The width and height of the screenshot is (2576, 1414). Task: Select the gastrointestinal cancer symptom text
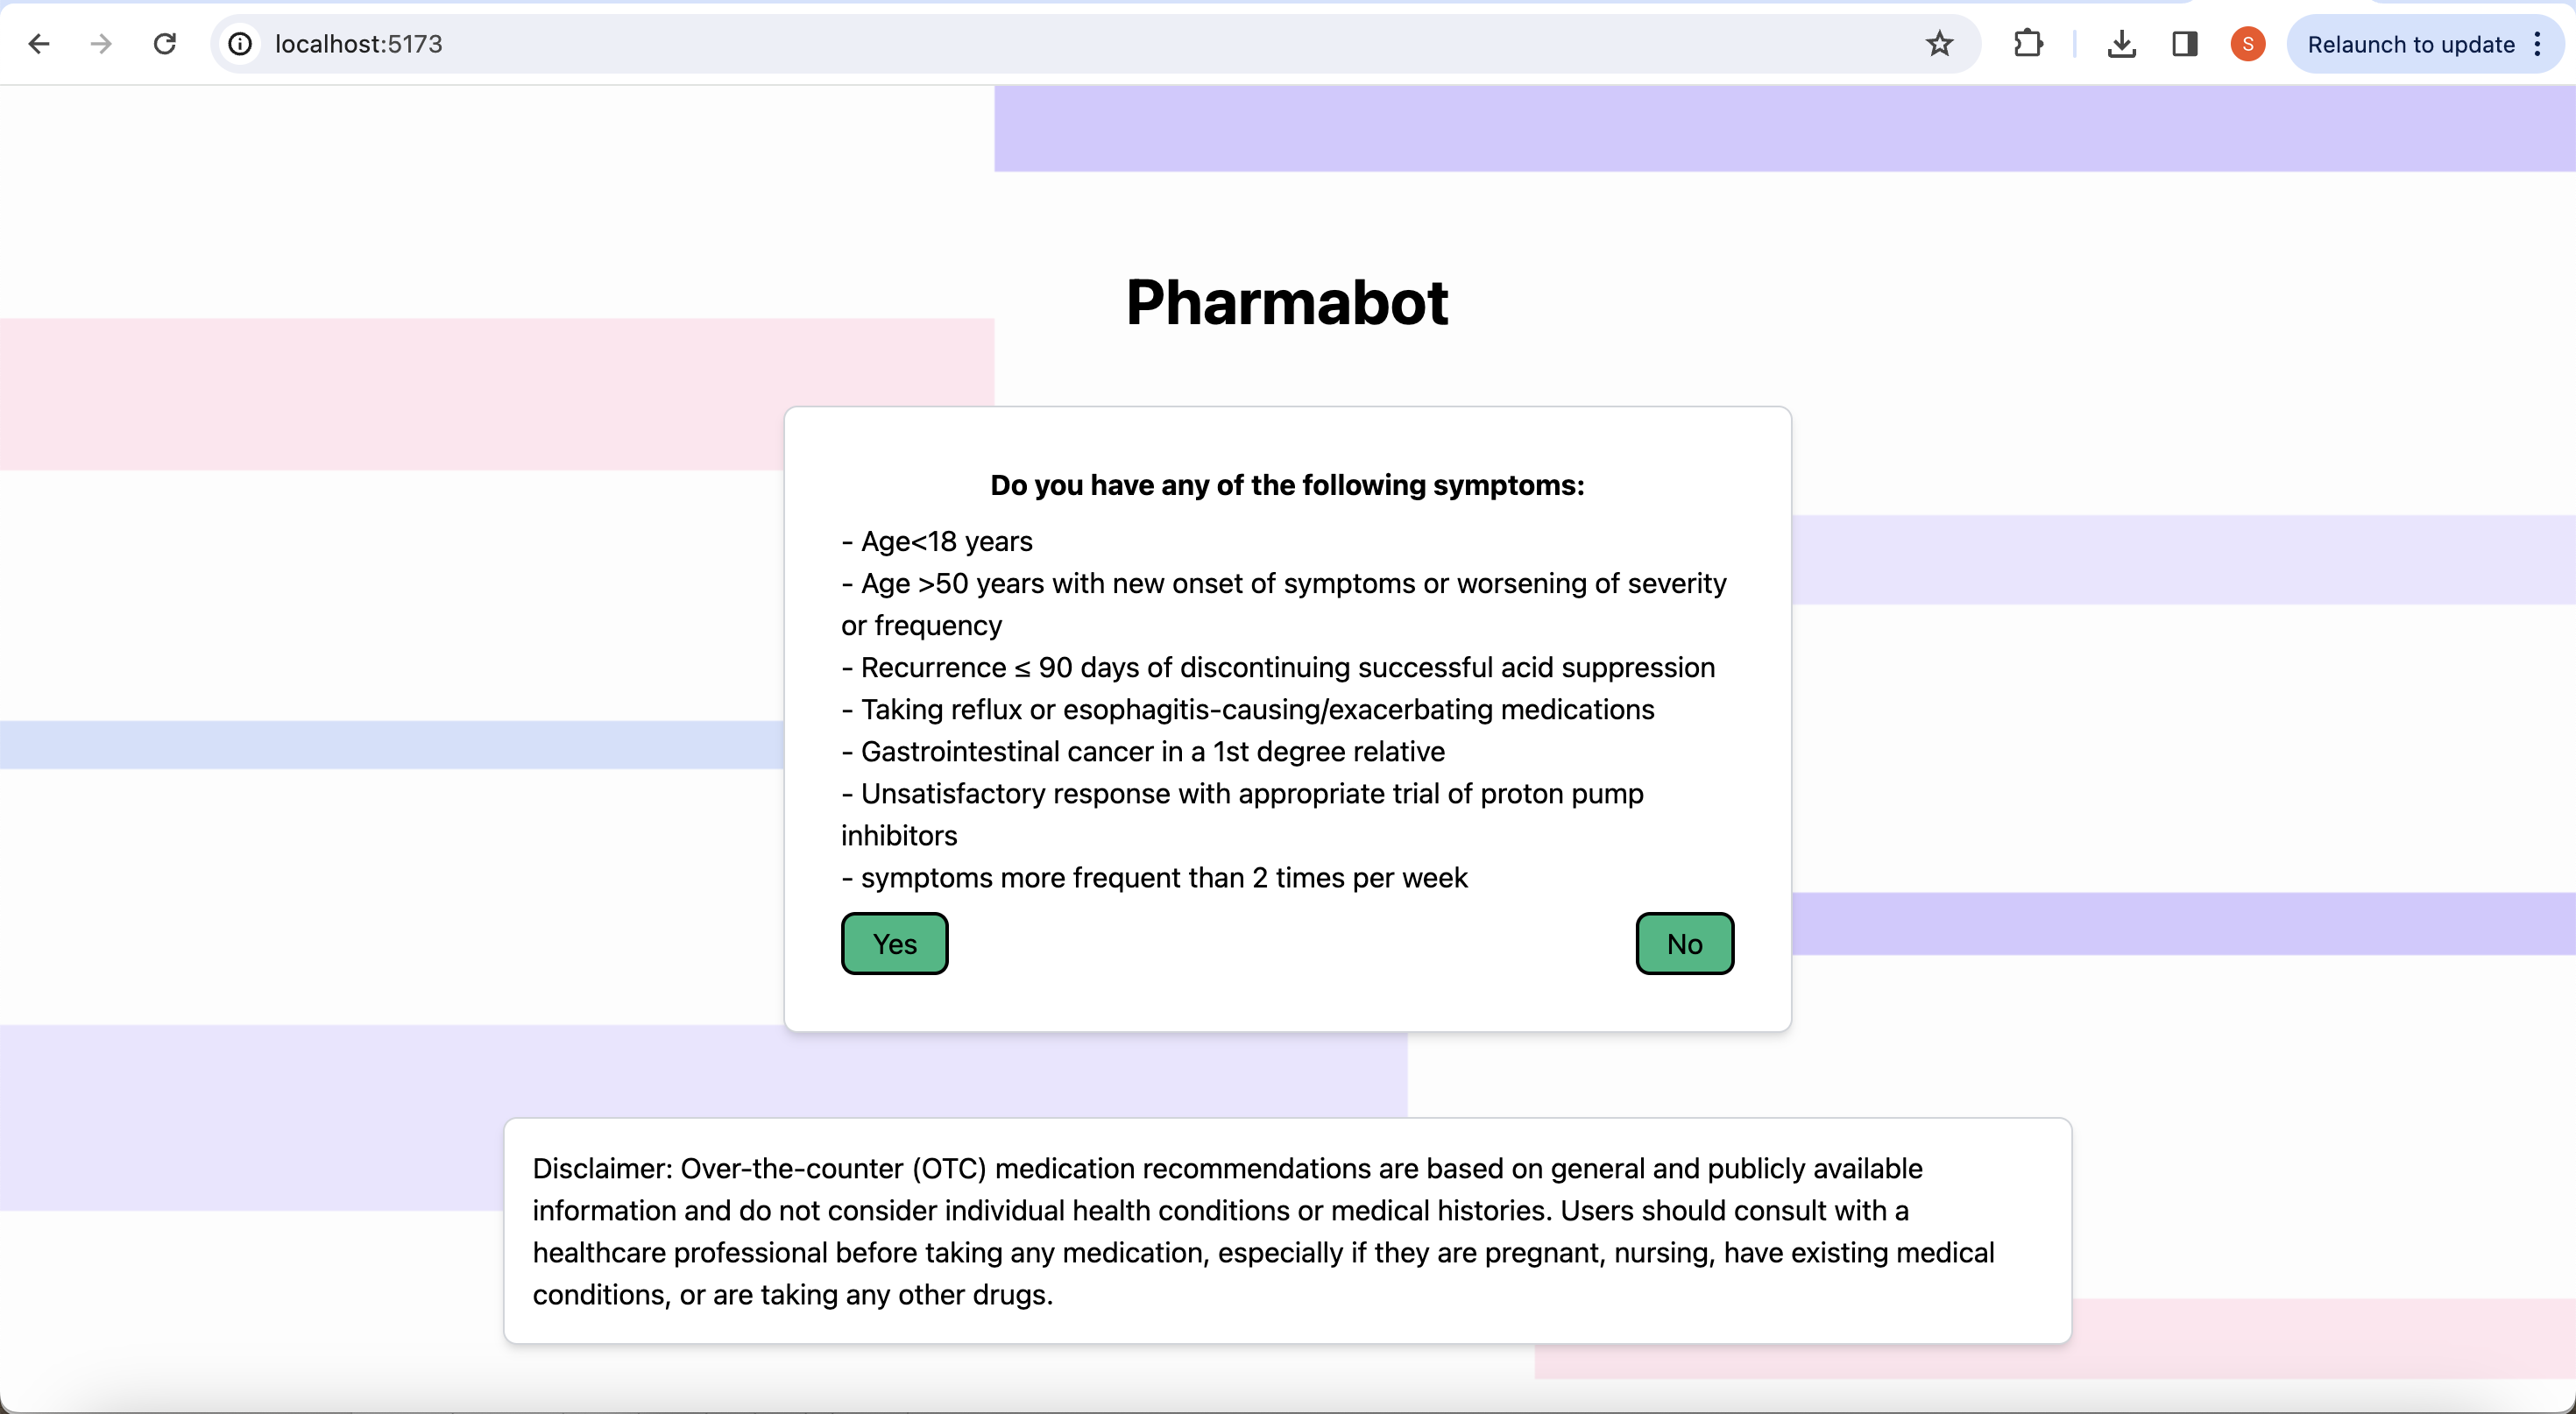point(1142,752)
